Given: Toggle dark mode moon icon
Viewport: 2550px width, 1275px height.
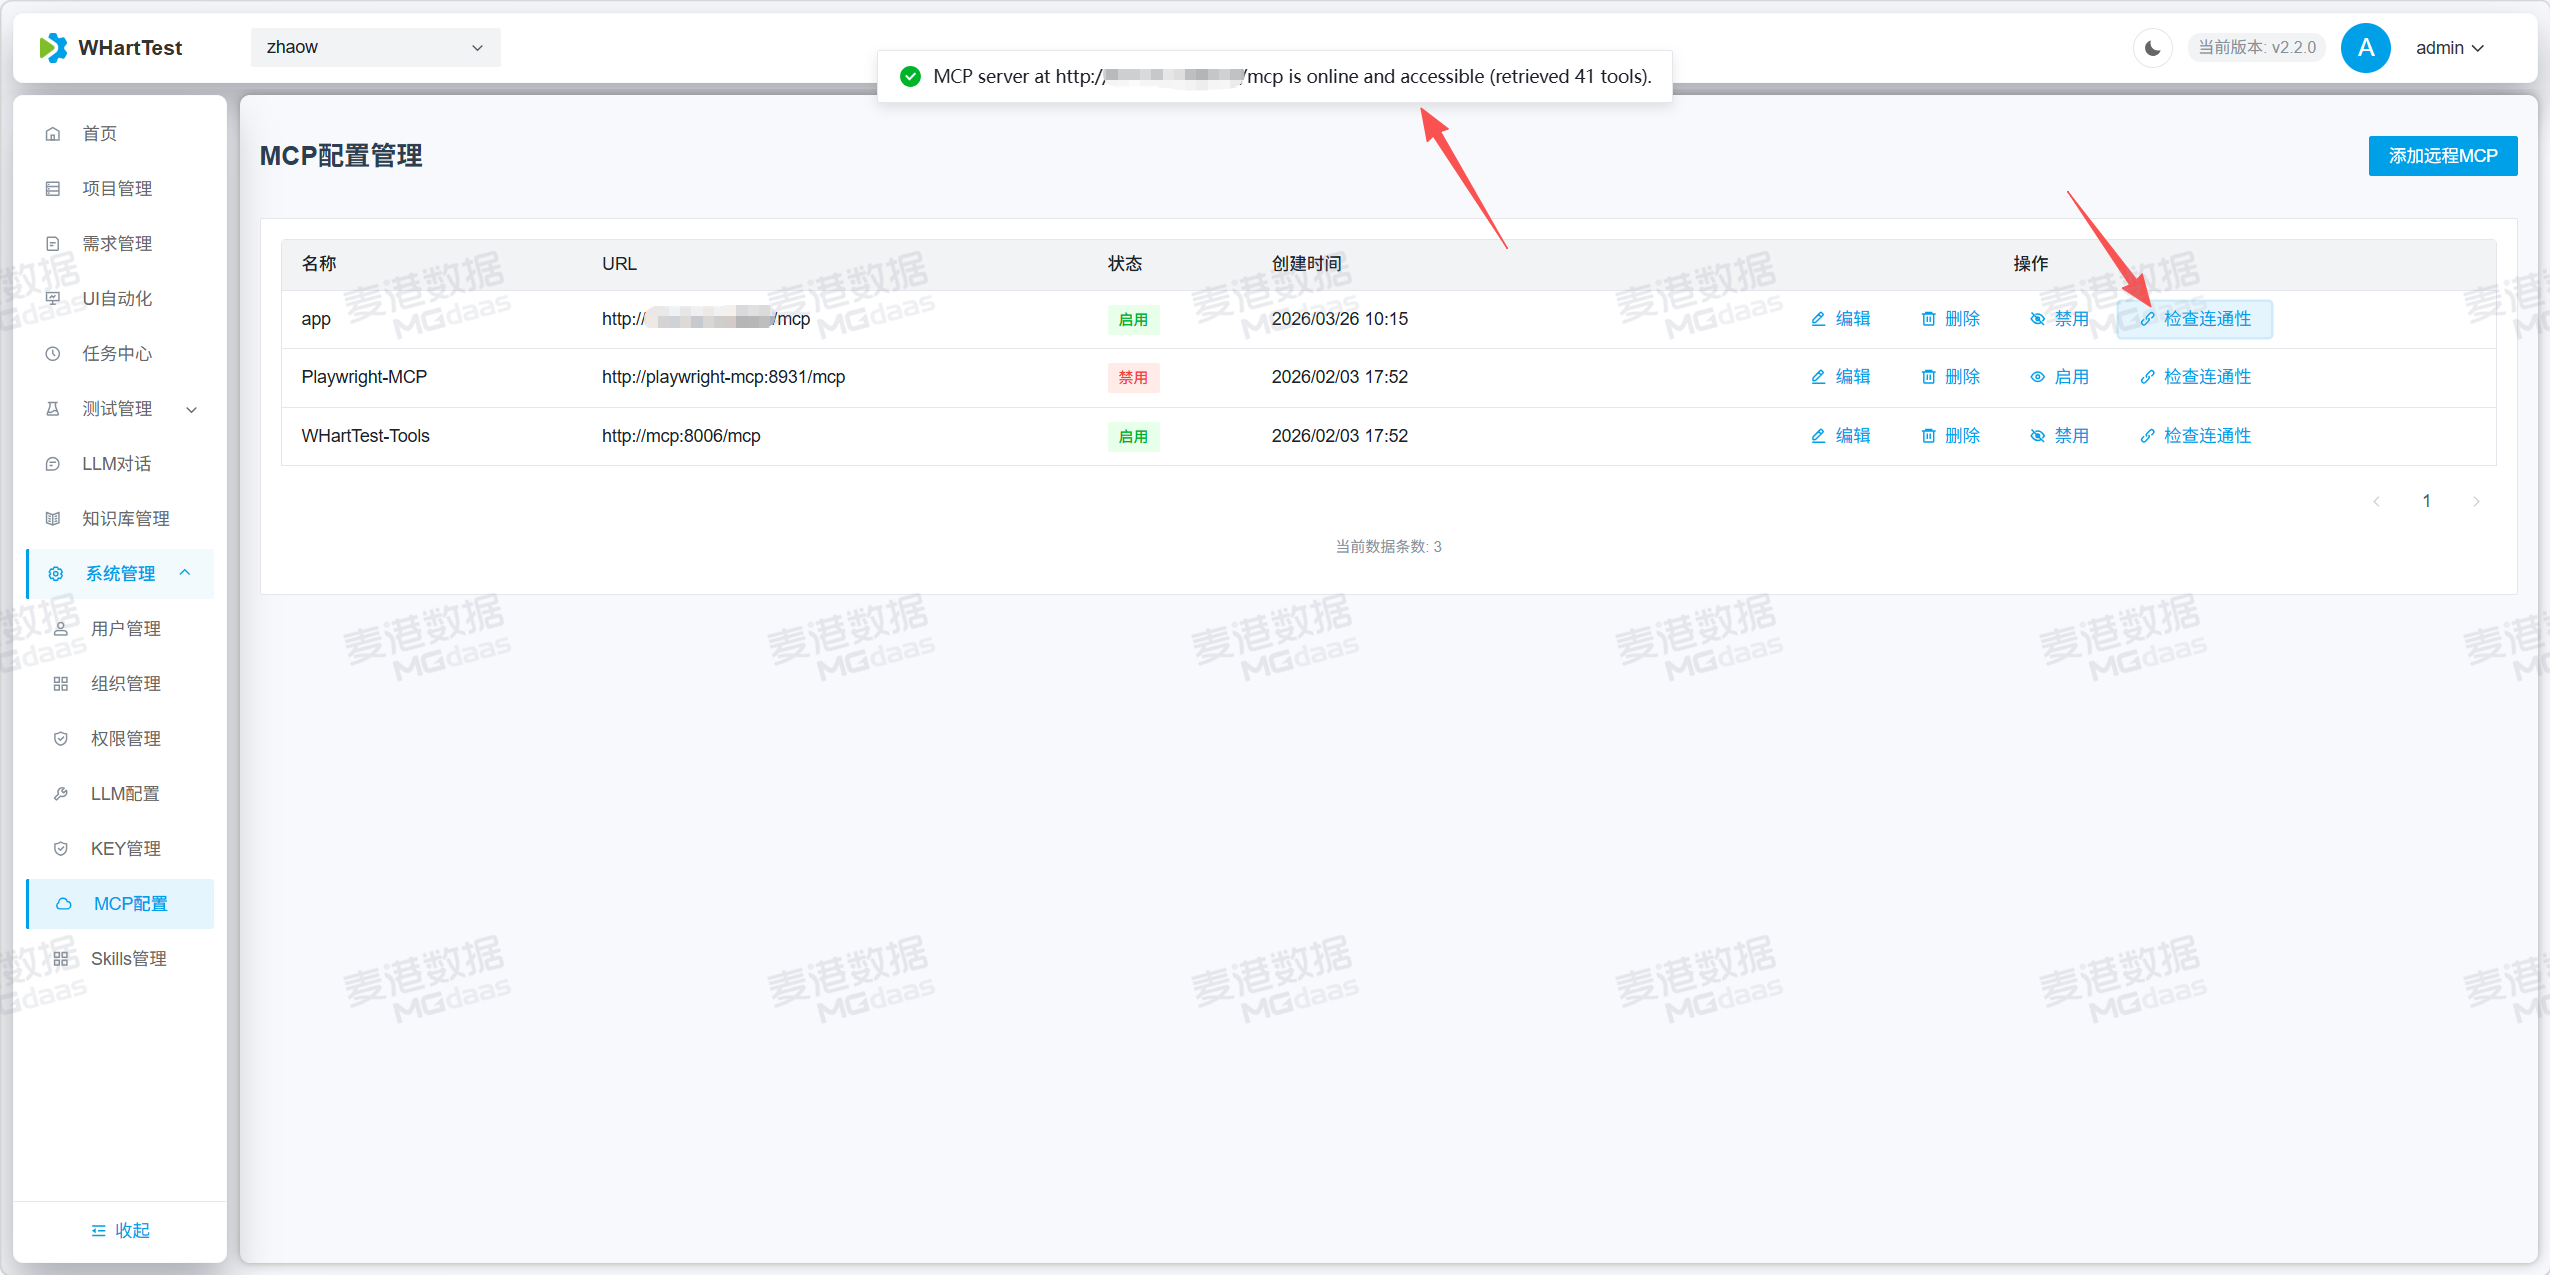Looking at the screenshot, I should click(x=2152, y=48).
